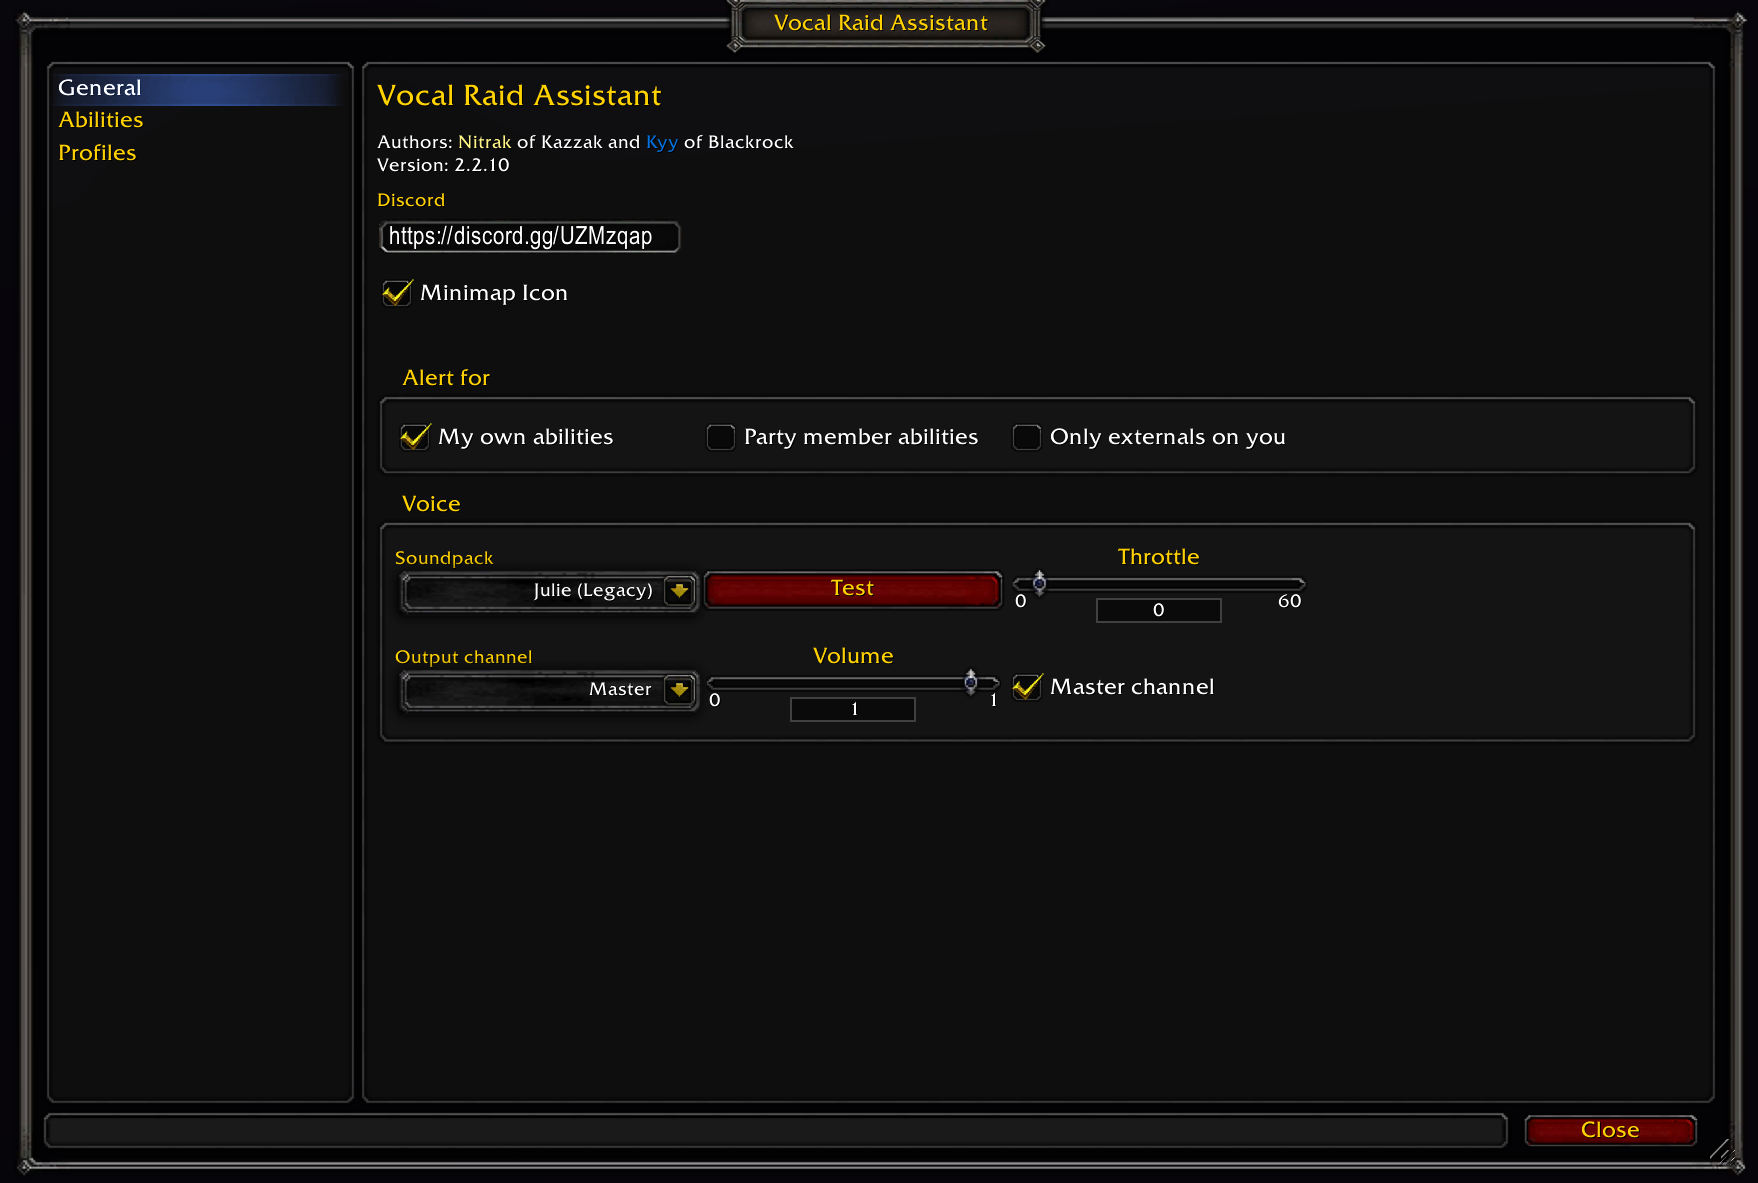Click the Discord URL text field
Image resolution: width=1758 pixels, height=1183 pixels.
530,237
